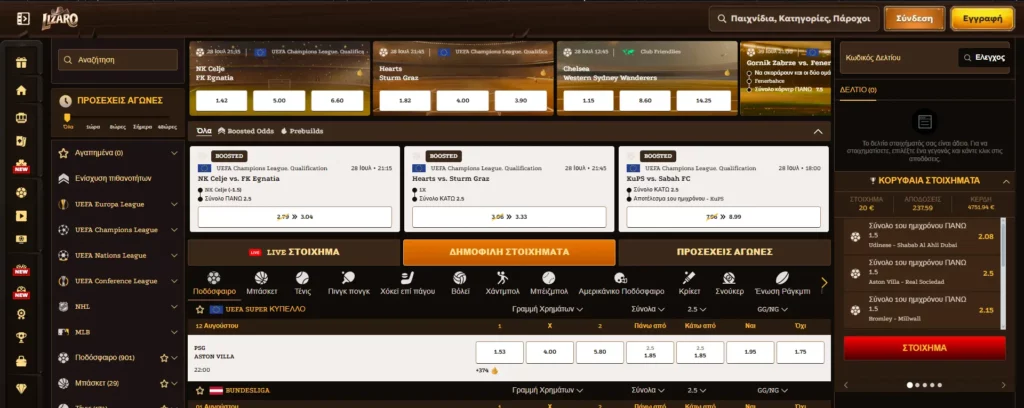
Task: Switch to the Όλα tab
Action: tap(204, 131)
